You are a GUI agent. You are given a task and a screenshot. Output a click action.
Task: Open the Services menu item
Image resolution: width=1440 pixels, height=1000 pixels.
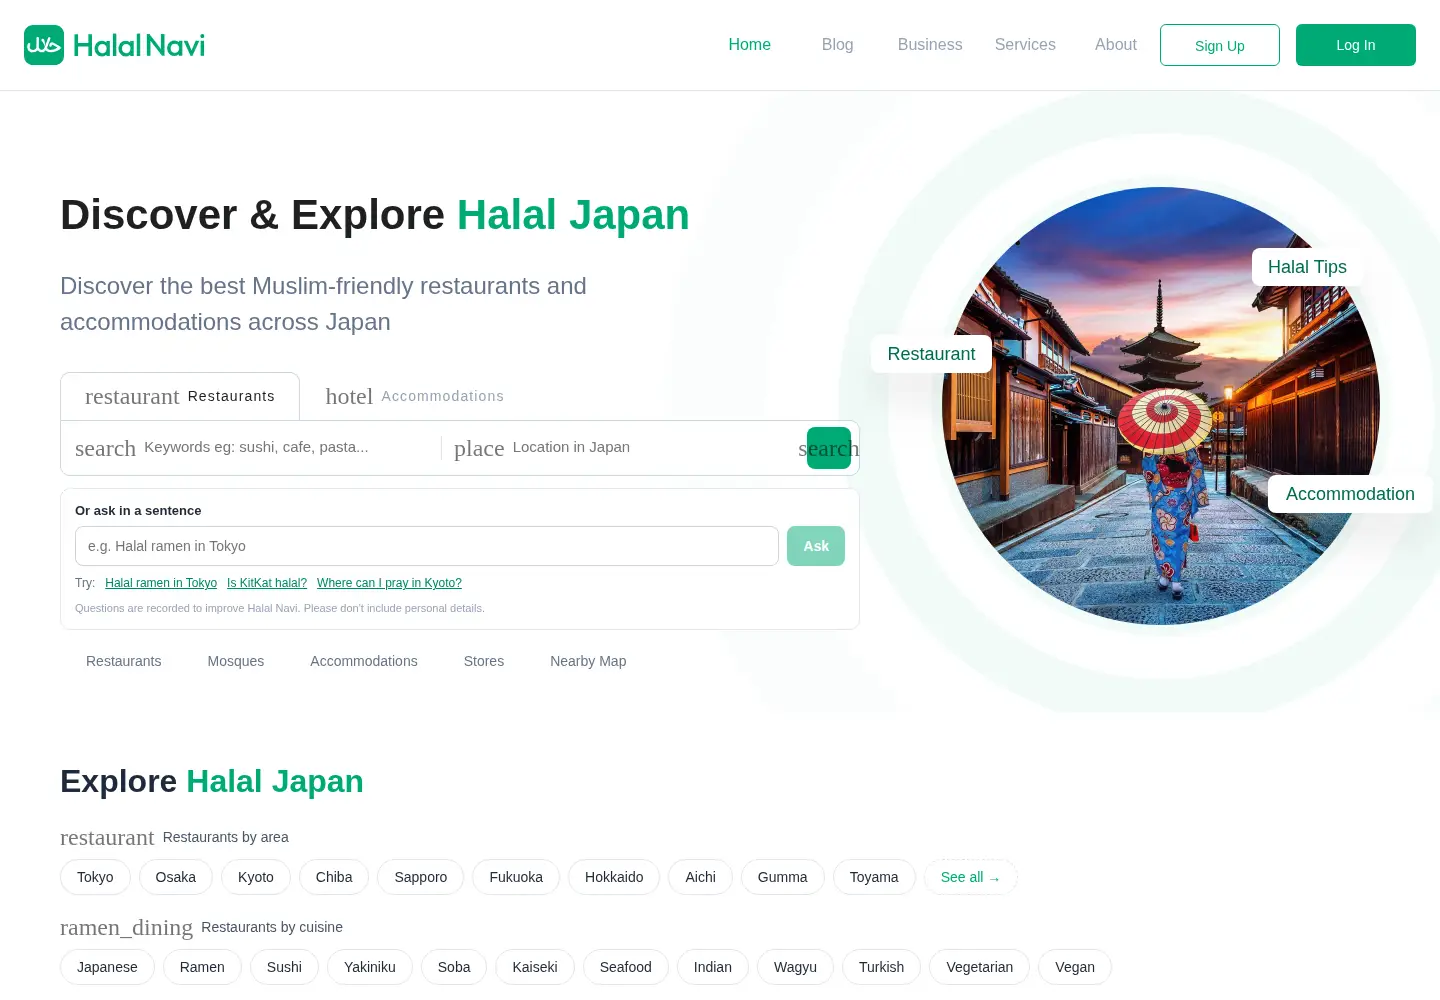coord(1025,45)
